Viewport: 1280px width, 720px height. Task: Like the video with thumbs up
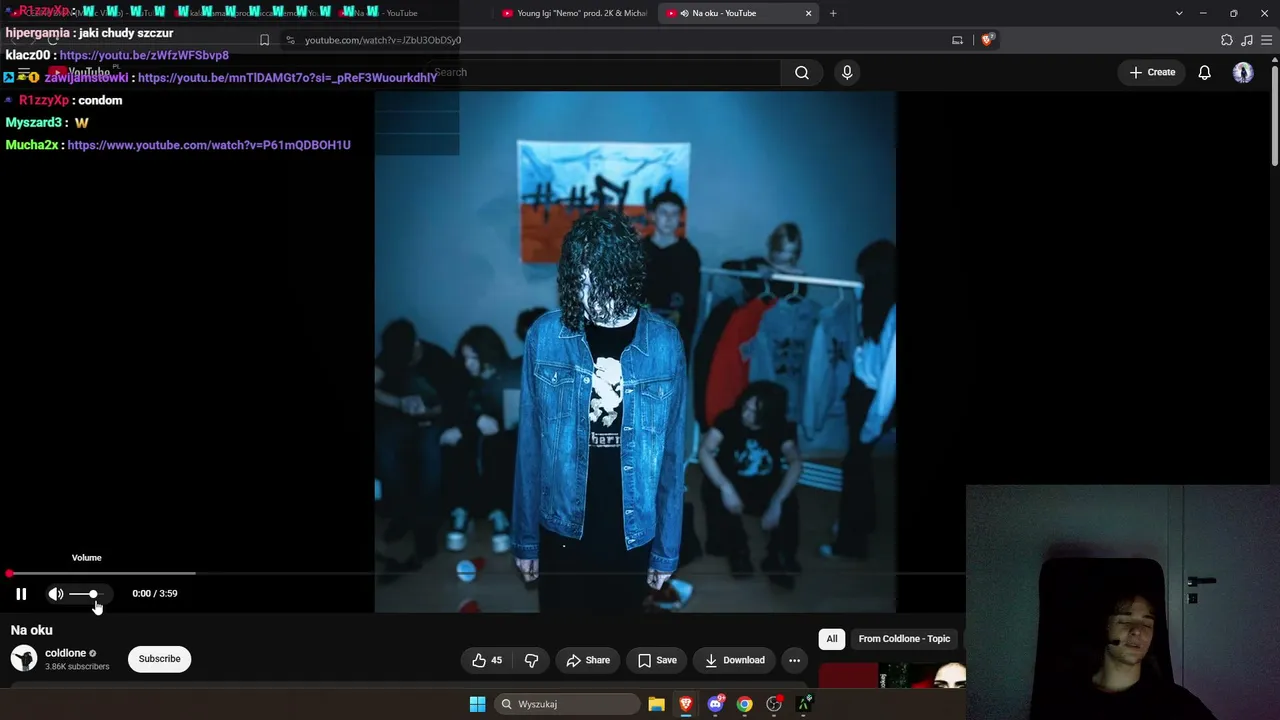coord(487,660)
